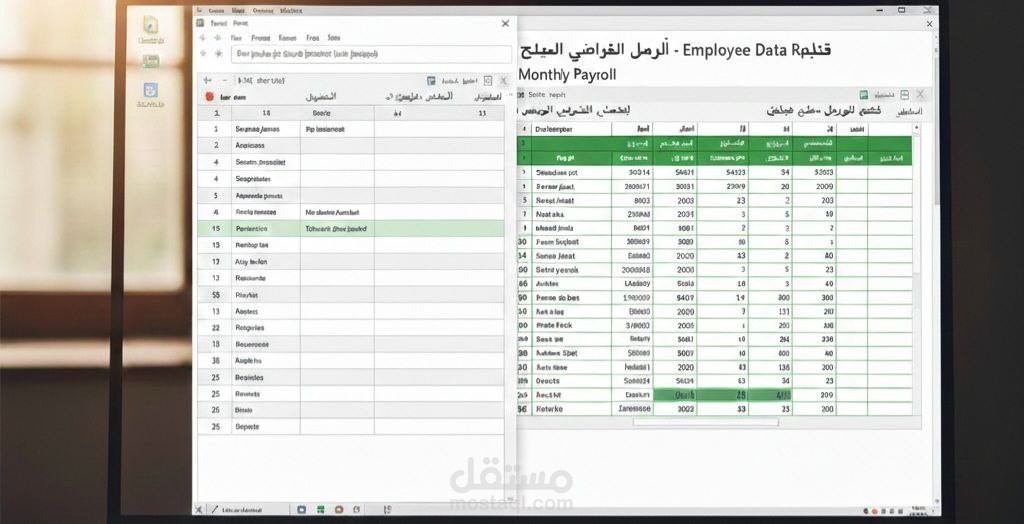
Task: Click the 'Boore' column header in left table
Action: [x=321, y=113]
